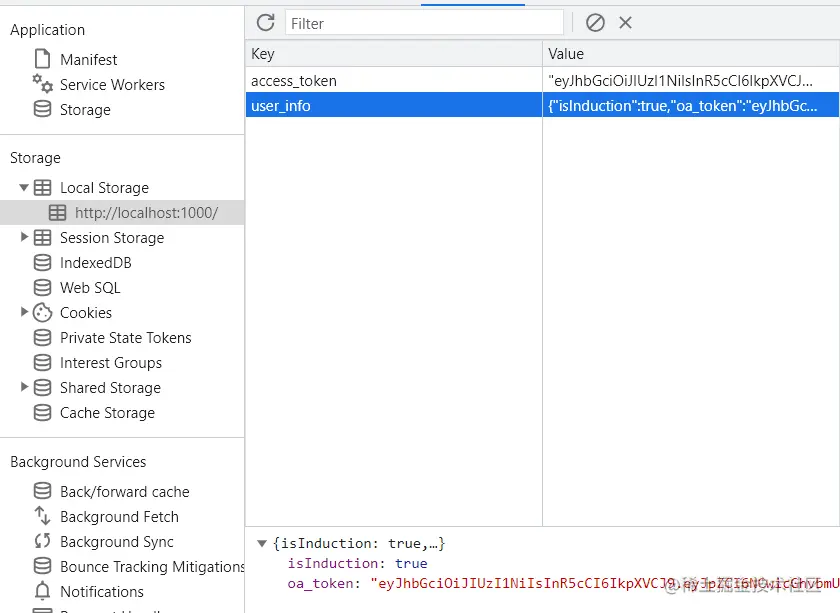The width and height of the screenshot is (840, 613).
Task: Click the clear all storage icon
Action: (595, 23)
